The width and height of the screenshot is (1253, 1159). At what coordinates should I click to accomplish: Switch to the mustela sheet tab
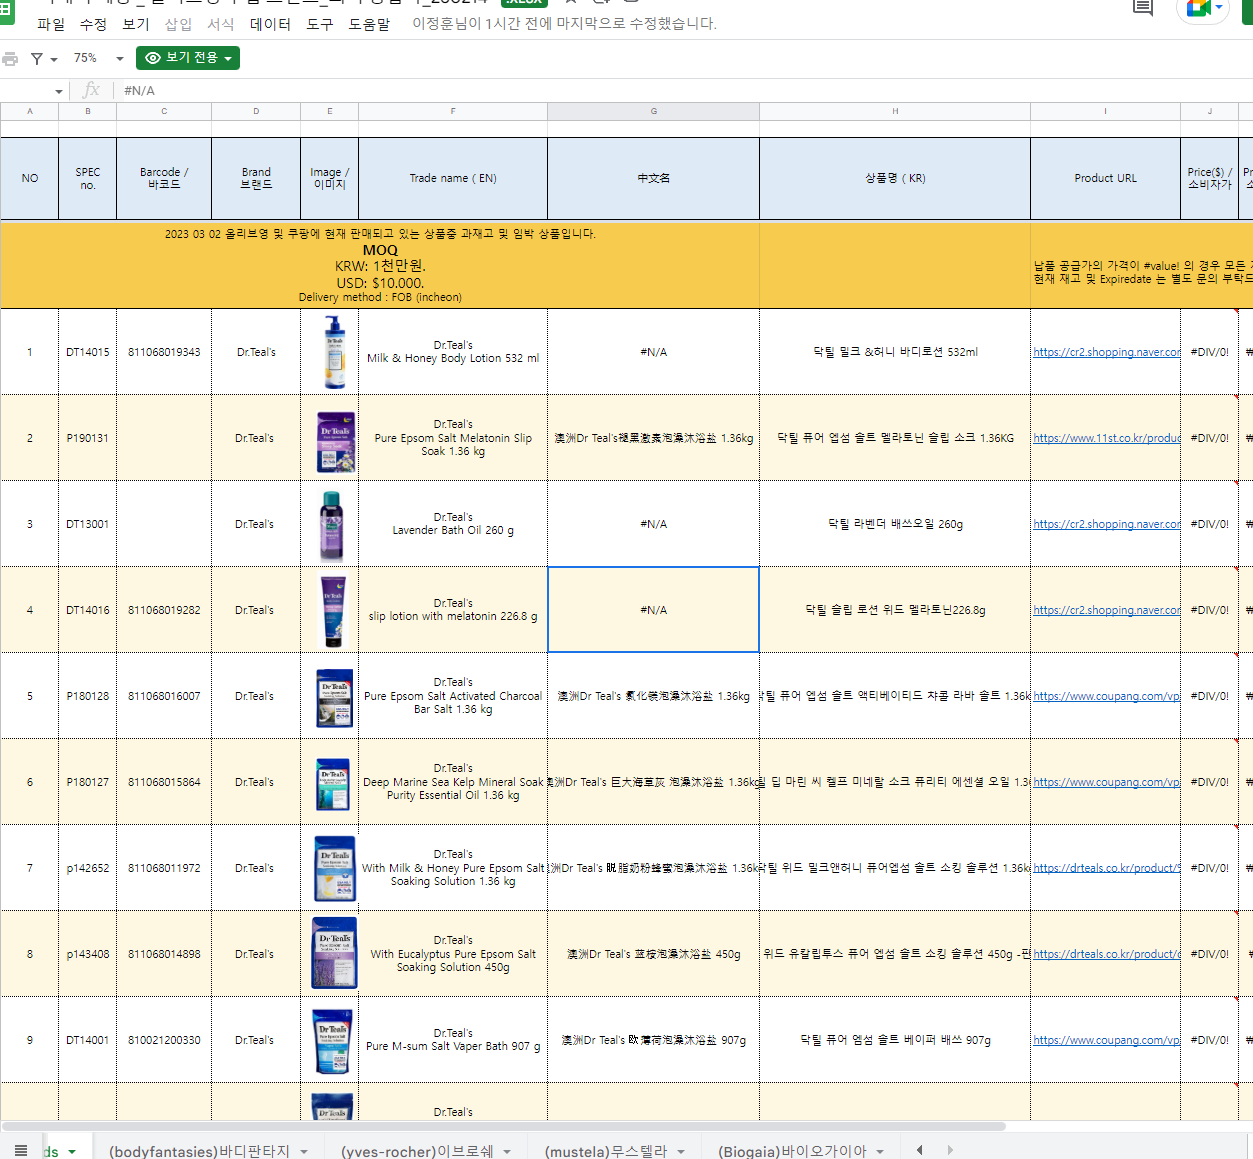point(605,1151)
